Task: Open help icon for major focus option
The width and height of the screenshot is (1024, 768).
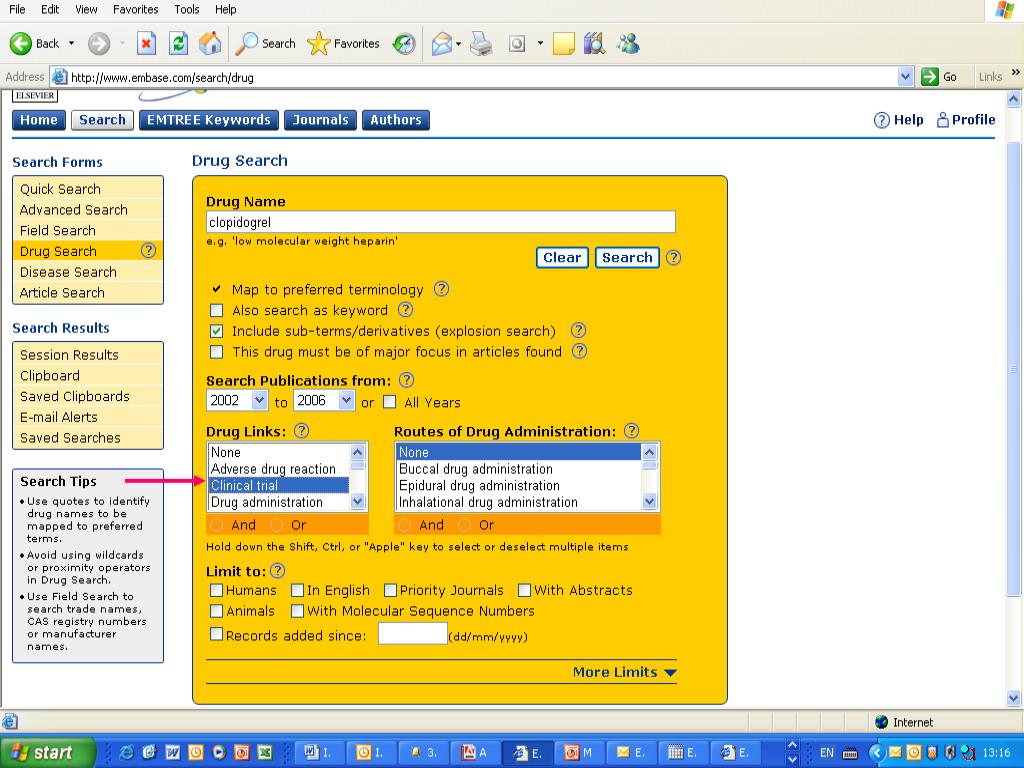Action: point(579,351)
